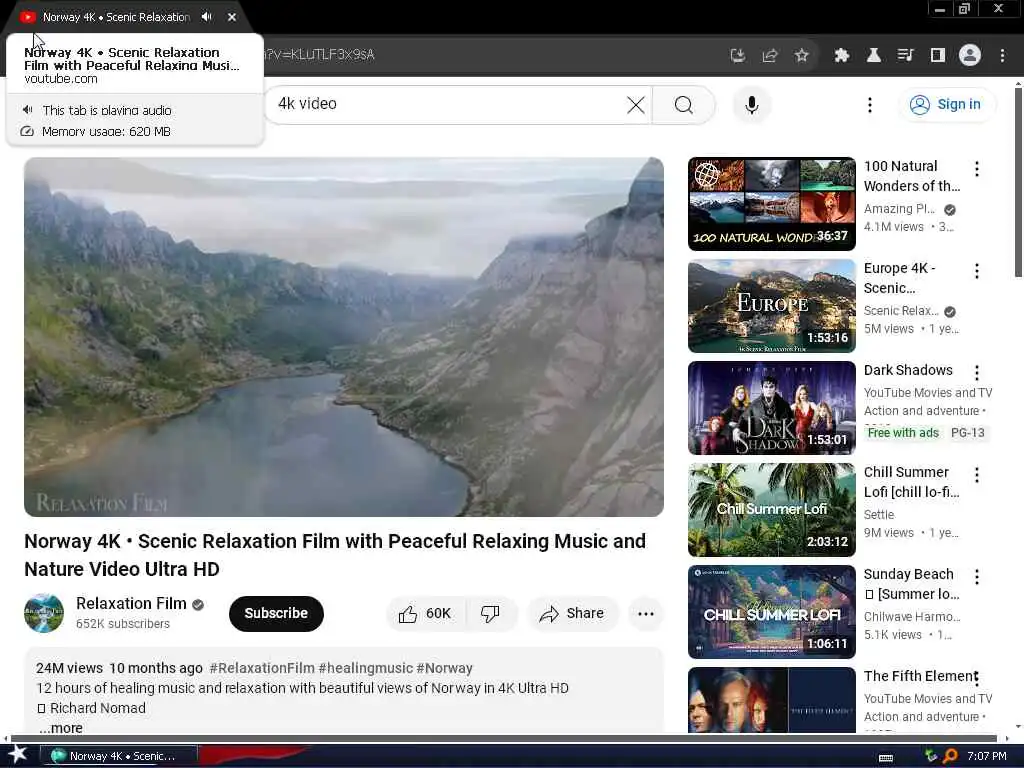Open YouTube settings three-dot menu
This screenshot has height=768, width=1024.
pyautogui.click(x=869, y=104)
